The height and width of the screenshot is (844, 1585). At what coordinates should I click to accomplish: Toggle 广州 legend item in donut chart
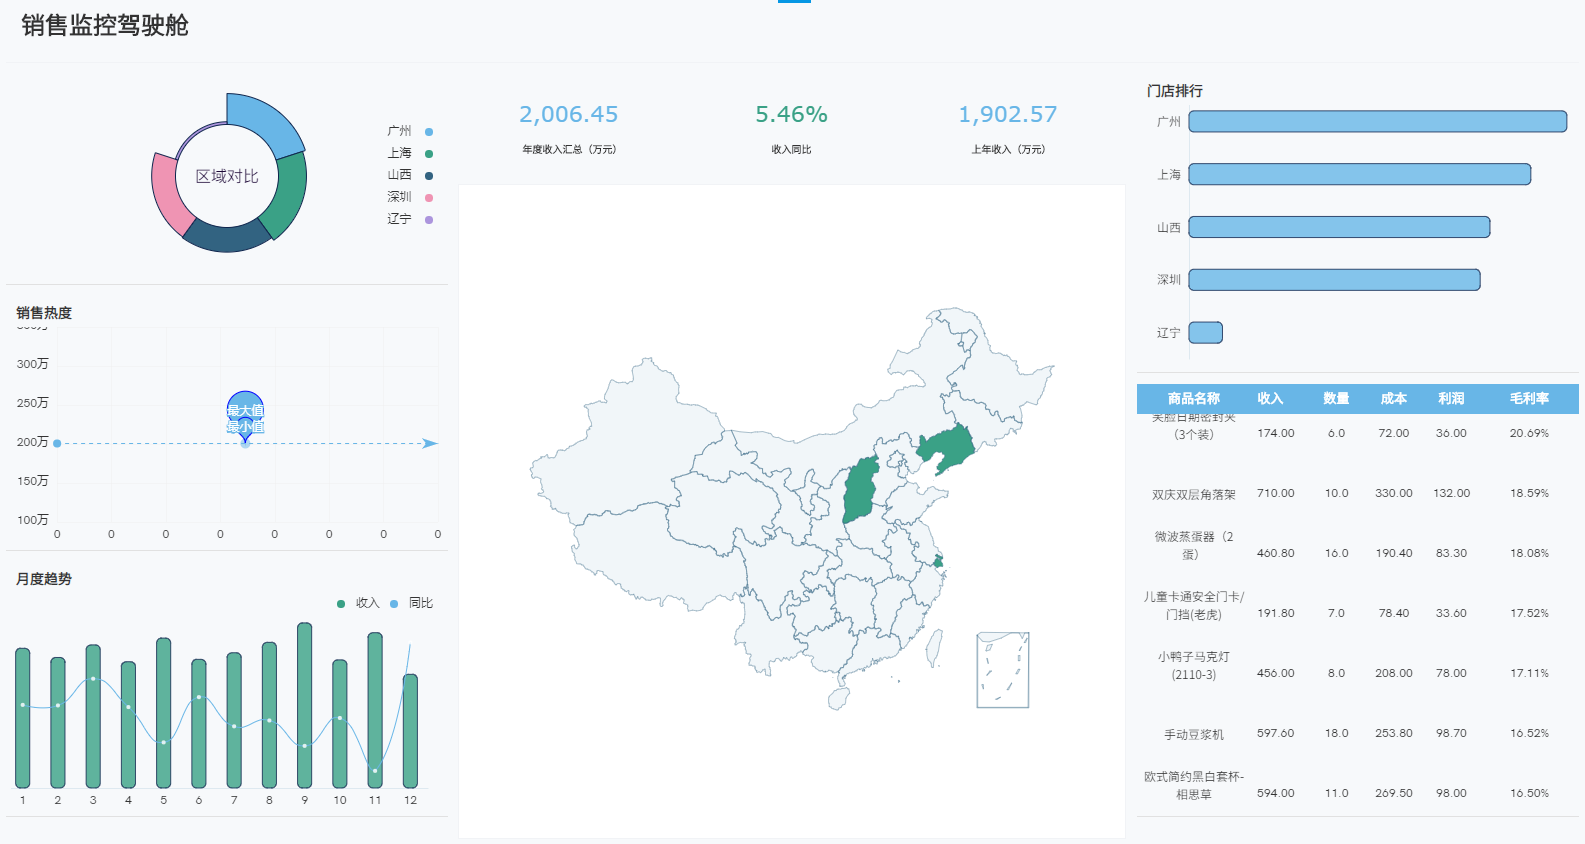click(x=410, y=131)
